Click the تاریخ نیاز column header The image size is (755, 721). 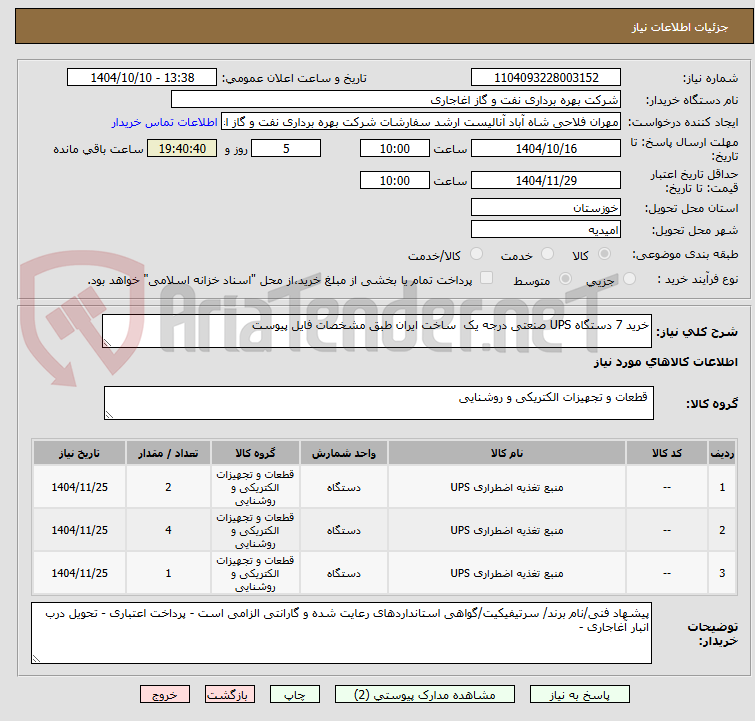[x=79, y=453]
